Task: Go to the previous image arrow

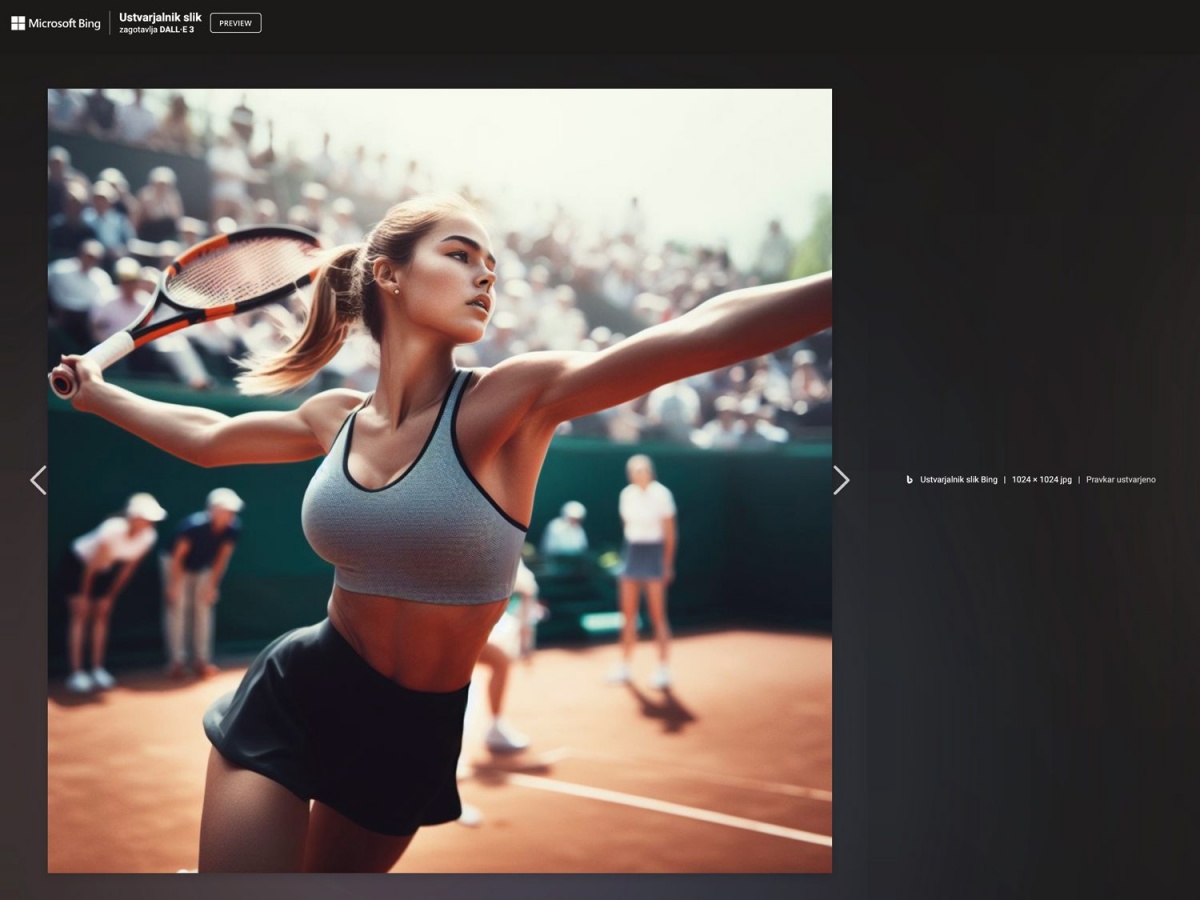Action: 38,480
